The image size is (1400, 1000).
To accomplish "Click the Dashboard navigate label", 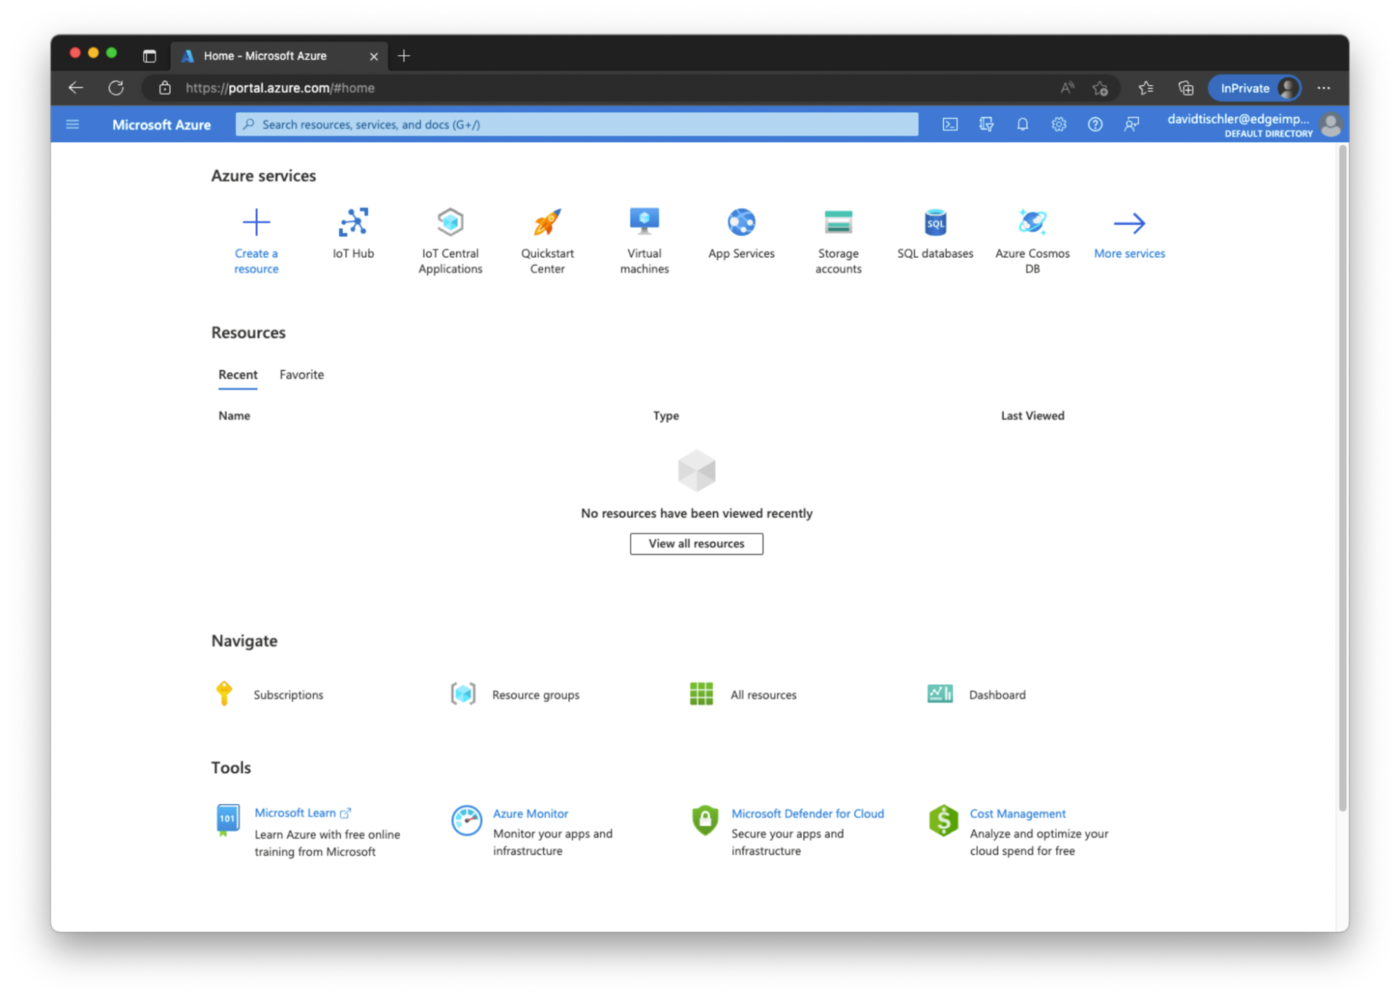I will [997, 695].
